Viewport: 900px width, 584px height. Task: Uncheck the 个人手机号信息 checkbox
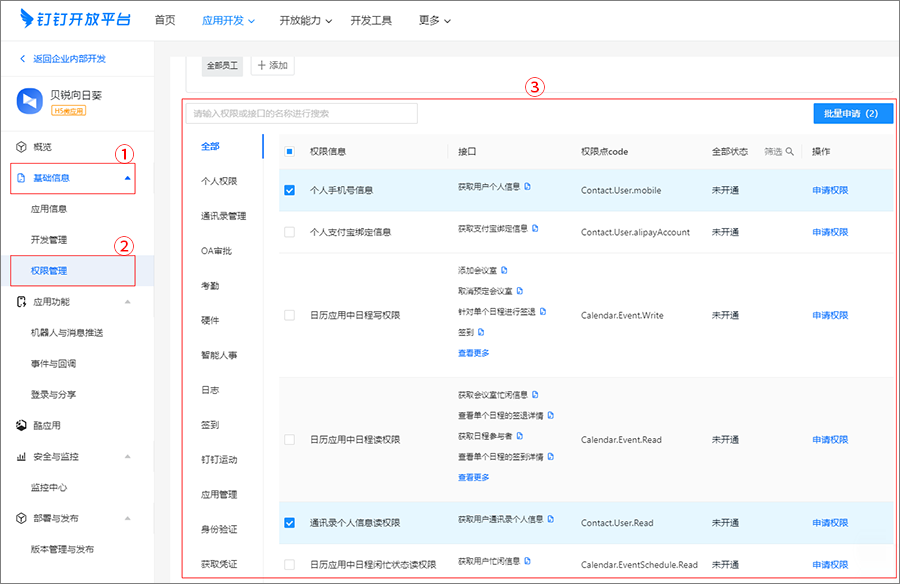(290, 190)
